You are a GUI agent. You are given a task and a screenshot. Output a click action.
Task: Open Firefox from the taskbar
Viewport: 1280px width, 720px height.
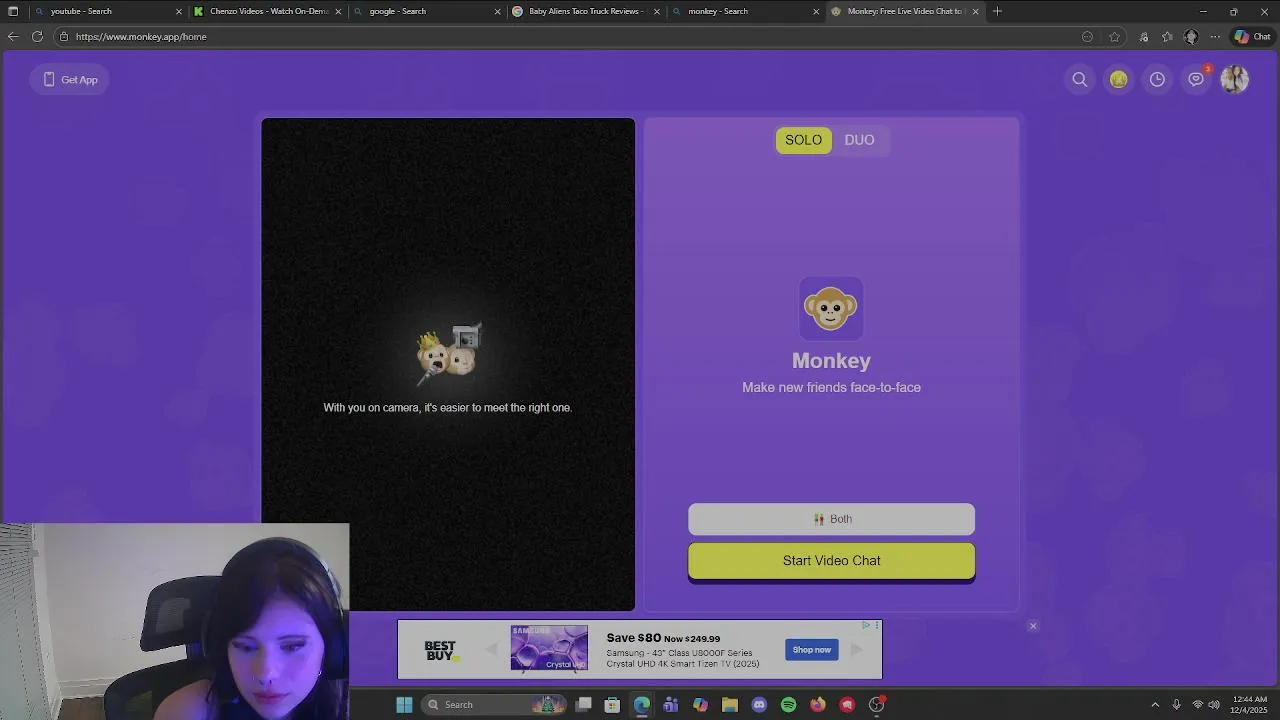[818, 705]
